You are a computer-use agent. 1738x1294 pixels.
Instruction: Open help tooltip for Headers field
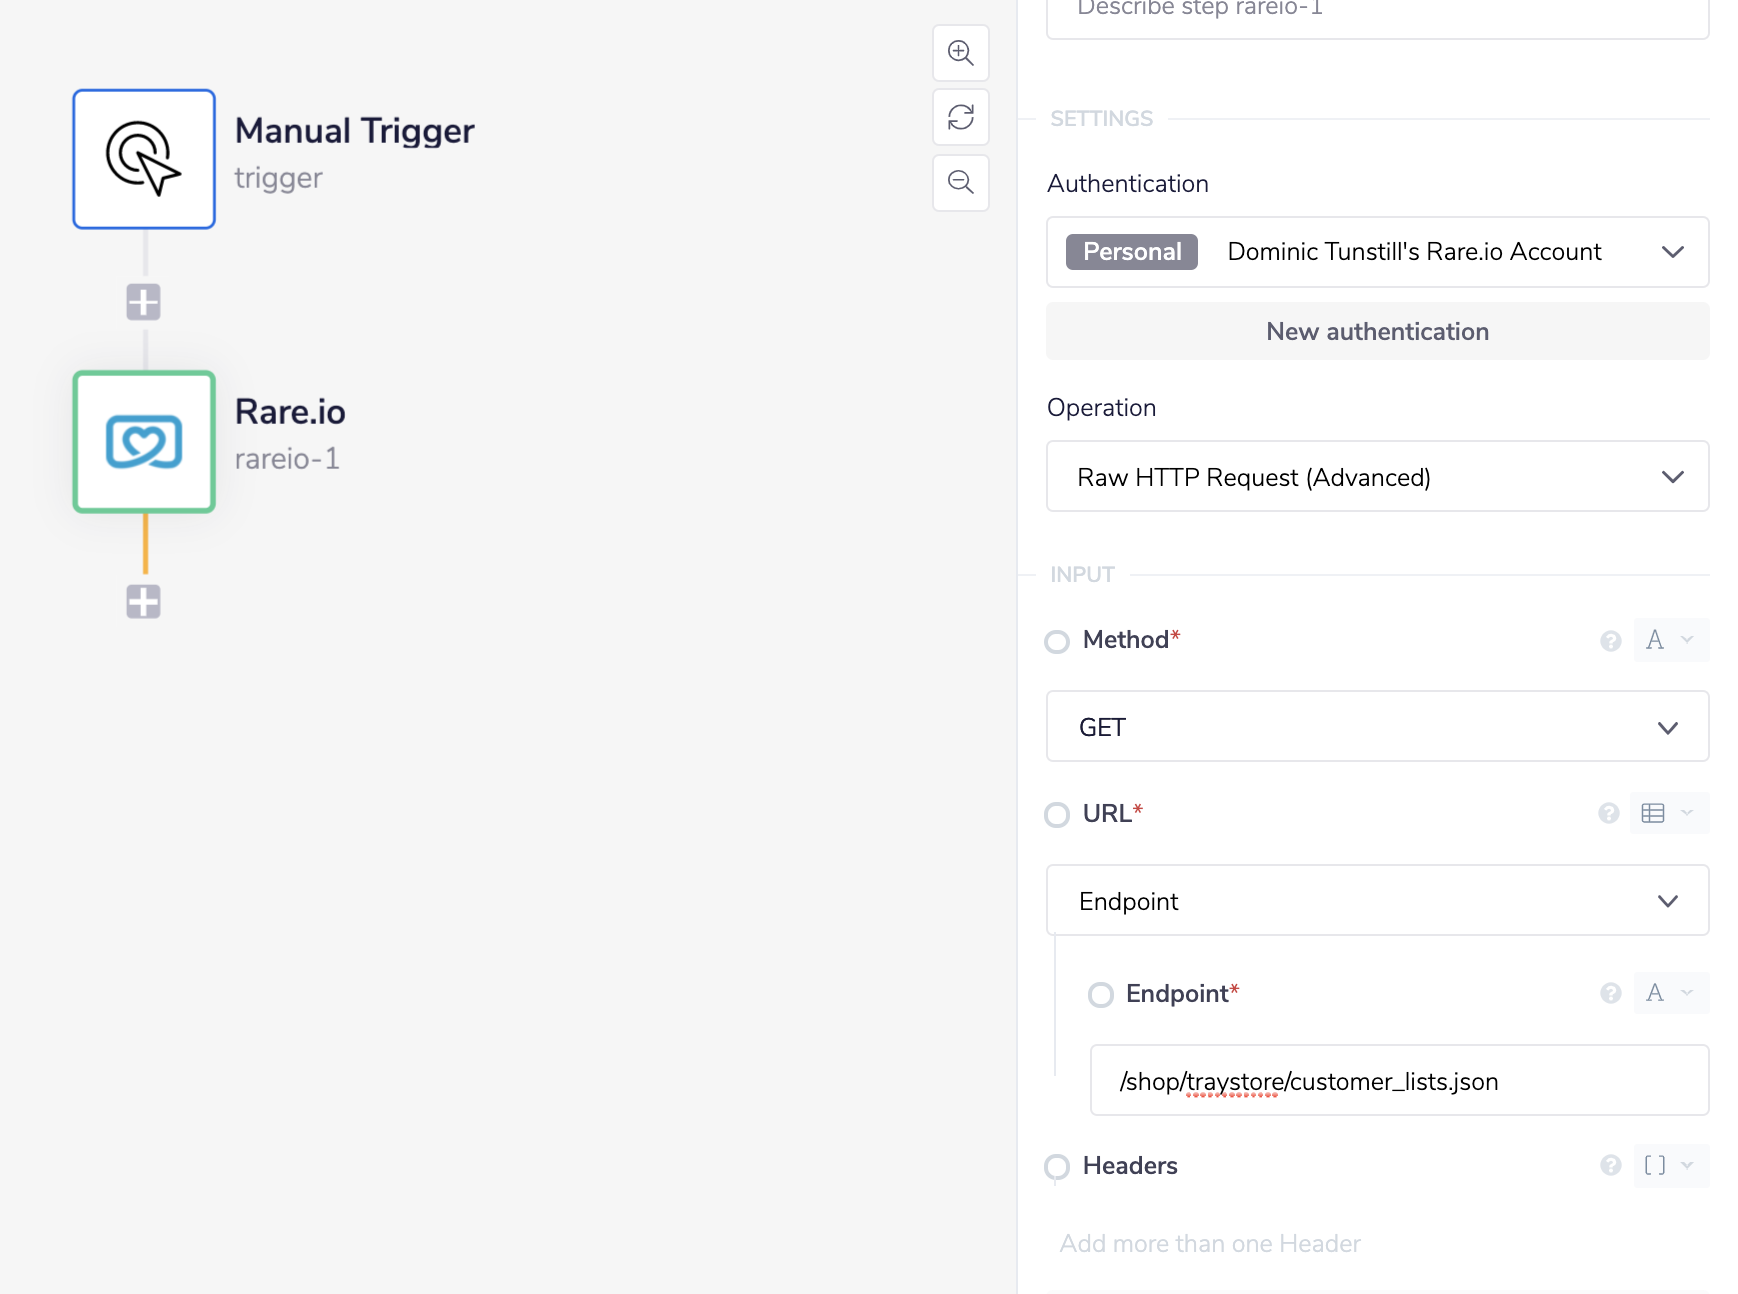[x=1610, y=1166]
